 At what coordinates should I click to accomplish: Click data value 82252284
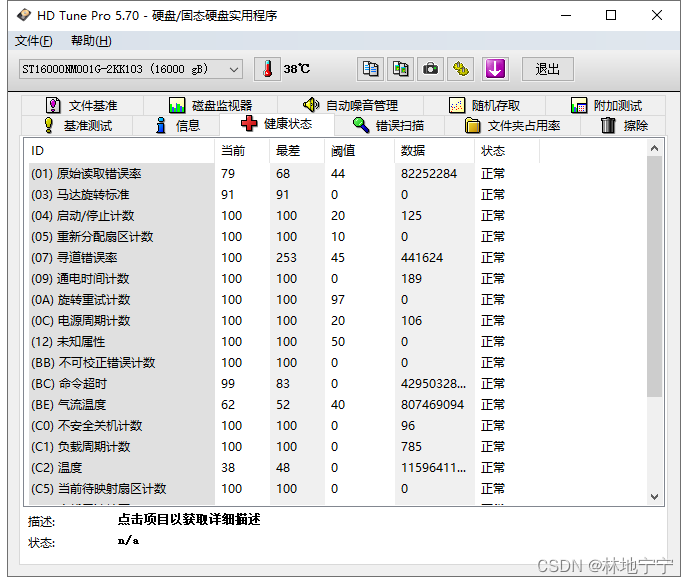pyautogui.click(x=429, y=174)
